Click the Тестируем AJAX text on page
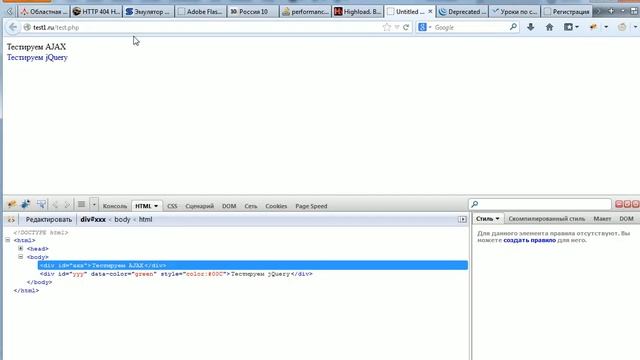The image size is (640, 360). coord(36,47)
